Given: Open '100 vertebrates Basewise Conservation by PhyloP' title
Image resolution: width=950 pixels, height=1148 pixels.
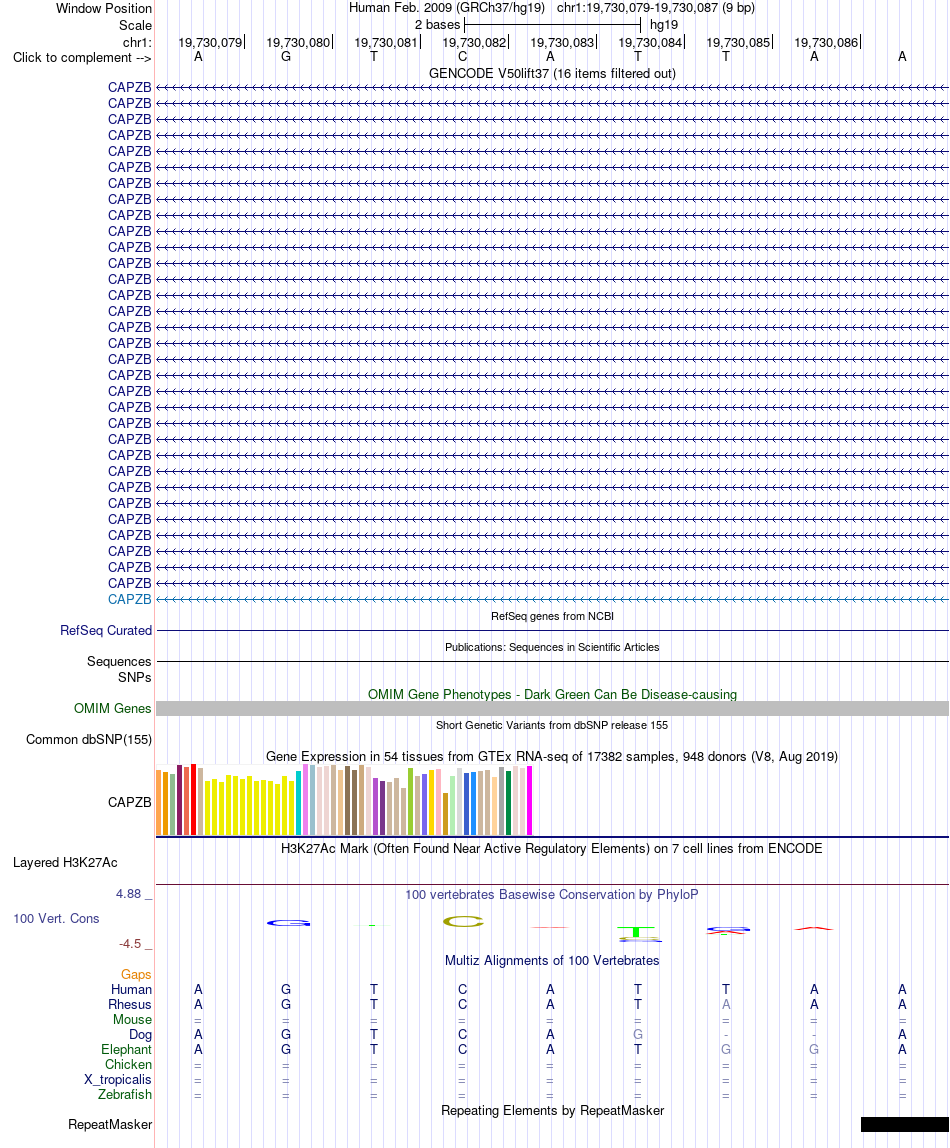Looking at the screenshot, I should pos(552,895).
